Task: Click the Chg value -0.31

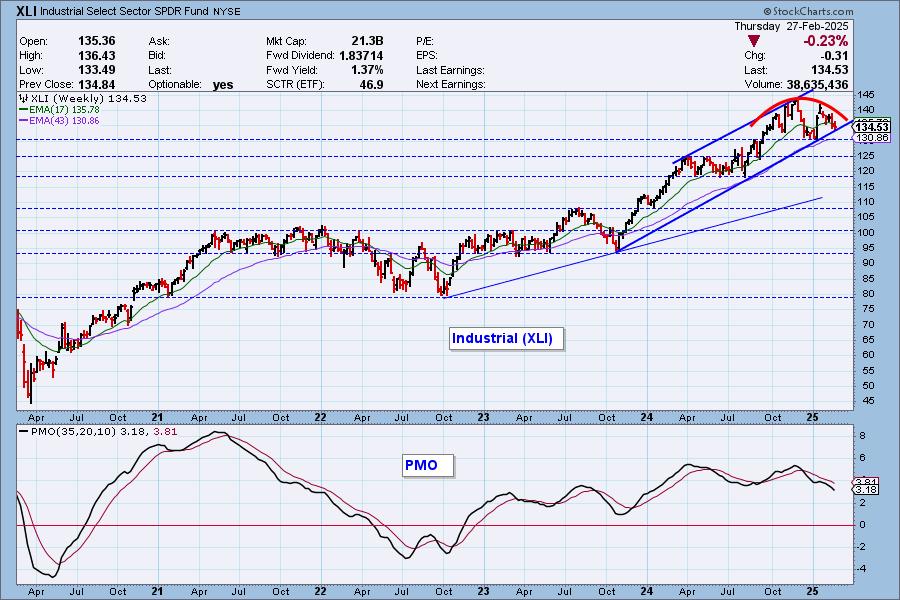Action: [x=835, y=56]
